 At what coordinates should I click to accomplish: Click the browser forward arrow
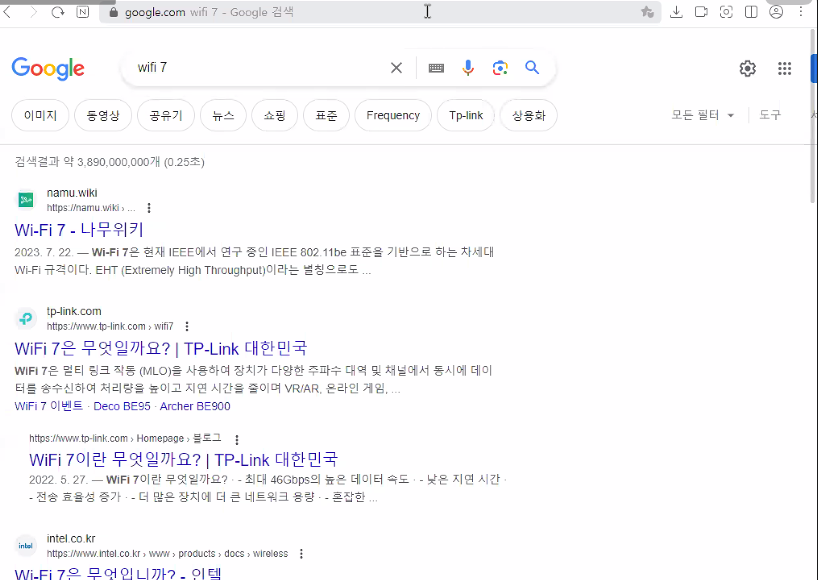(x=34, y=12)
